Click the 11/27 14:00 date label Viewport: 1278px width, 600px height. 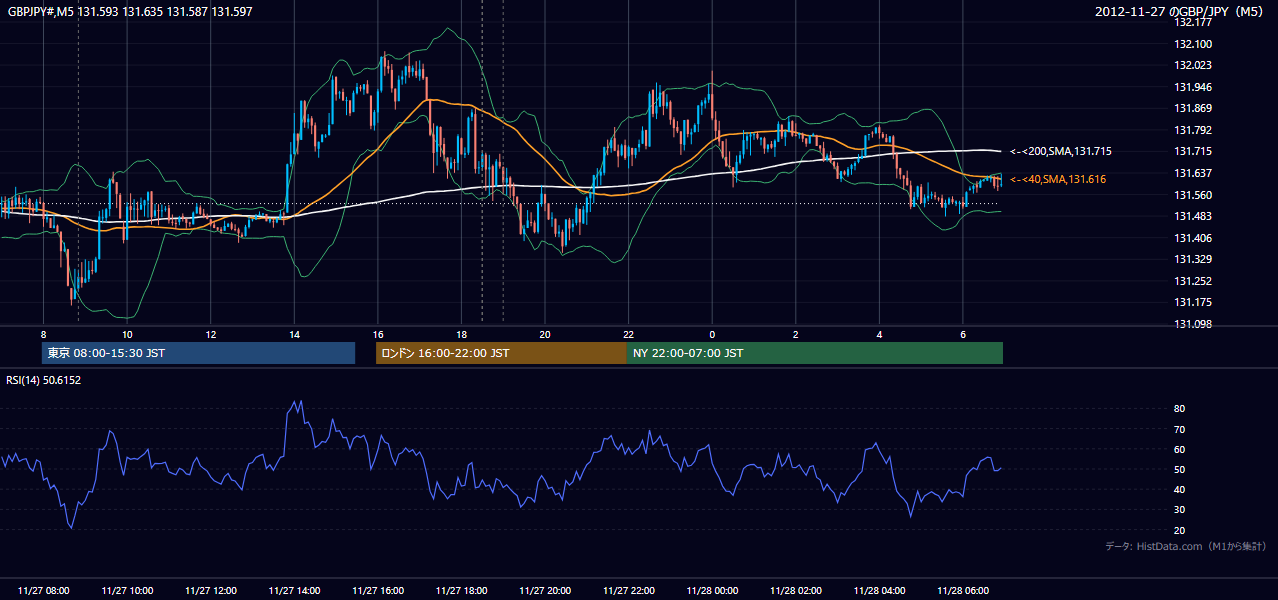coord(294,591)
